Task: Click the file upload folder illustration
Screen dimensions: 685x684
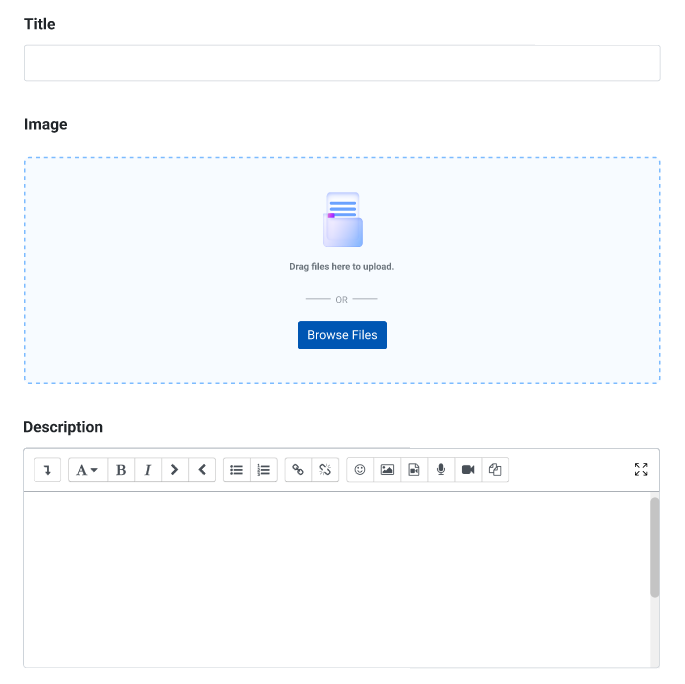Action: (x=343, y=220)
